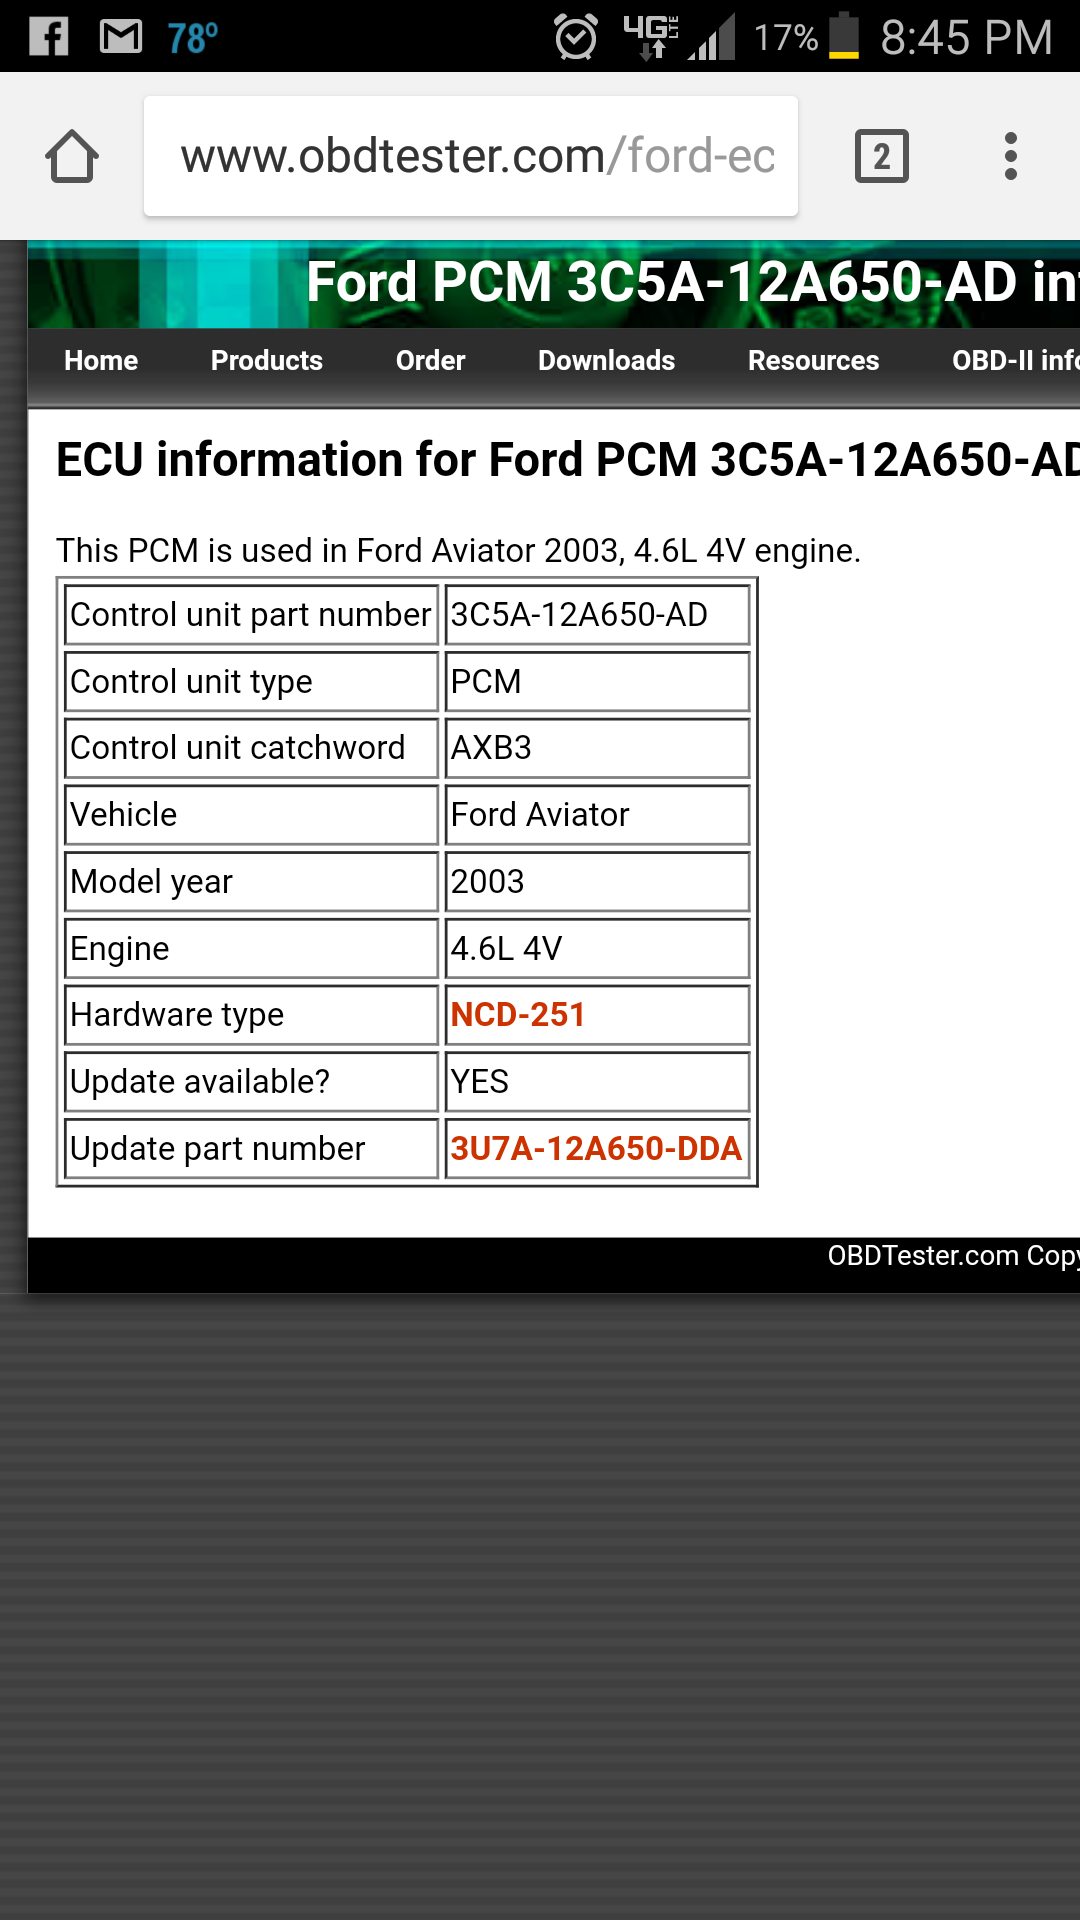Go to the Order page
Screen dimensions: 1080x1920
coord(431,361)
